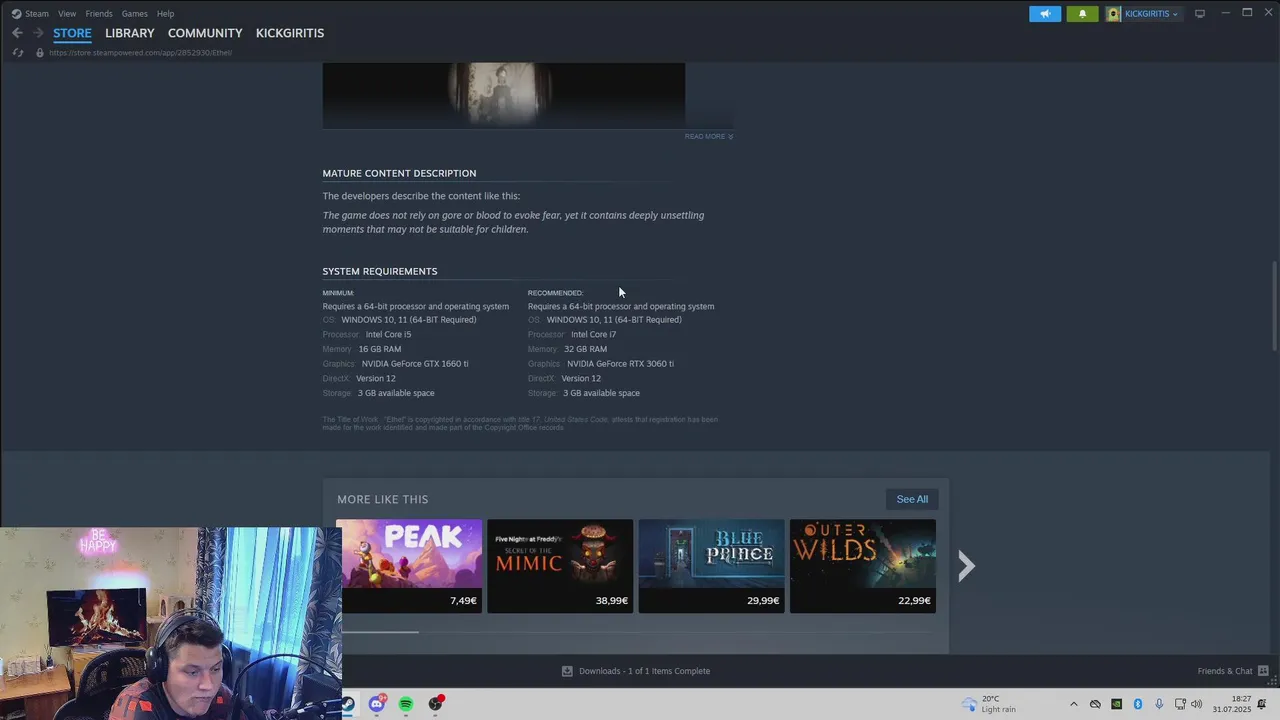The width and height of the screenshot is (1280, 720).
Task: Open the Blue Prince game card
Action: tap(711, 566)
